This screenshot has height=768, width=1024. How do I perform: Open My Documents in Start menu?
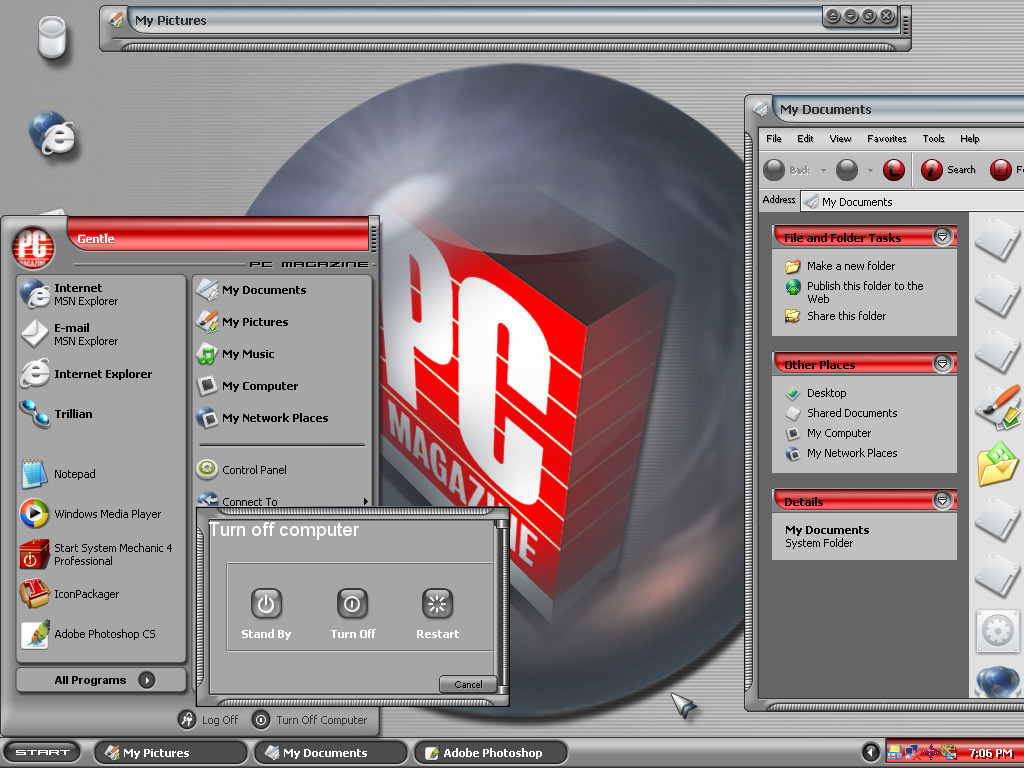click(282, 289)
